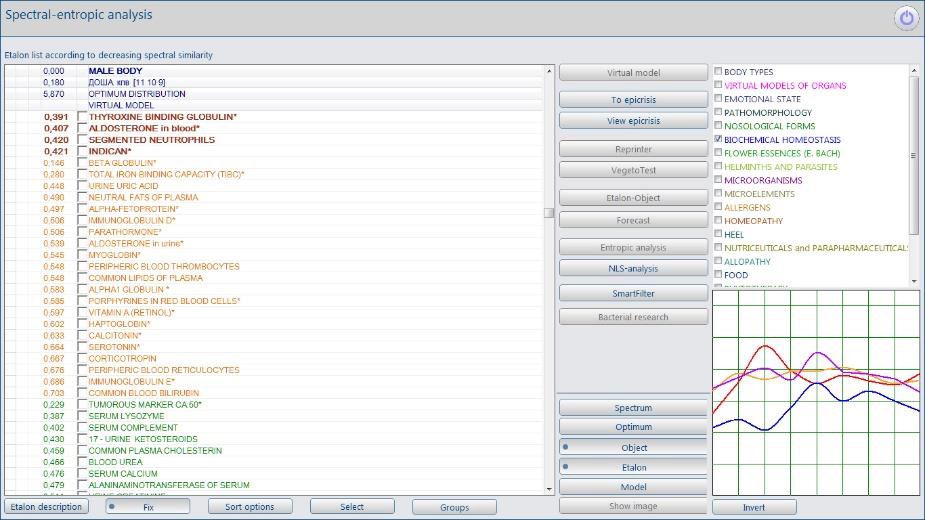Open the Forecast button
The height and width of the screenshot is (520, 925).
[x=633, y=220]
